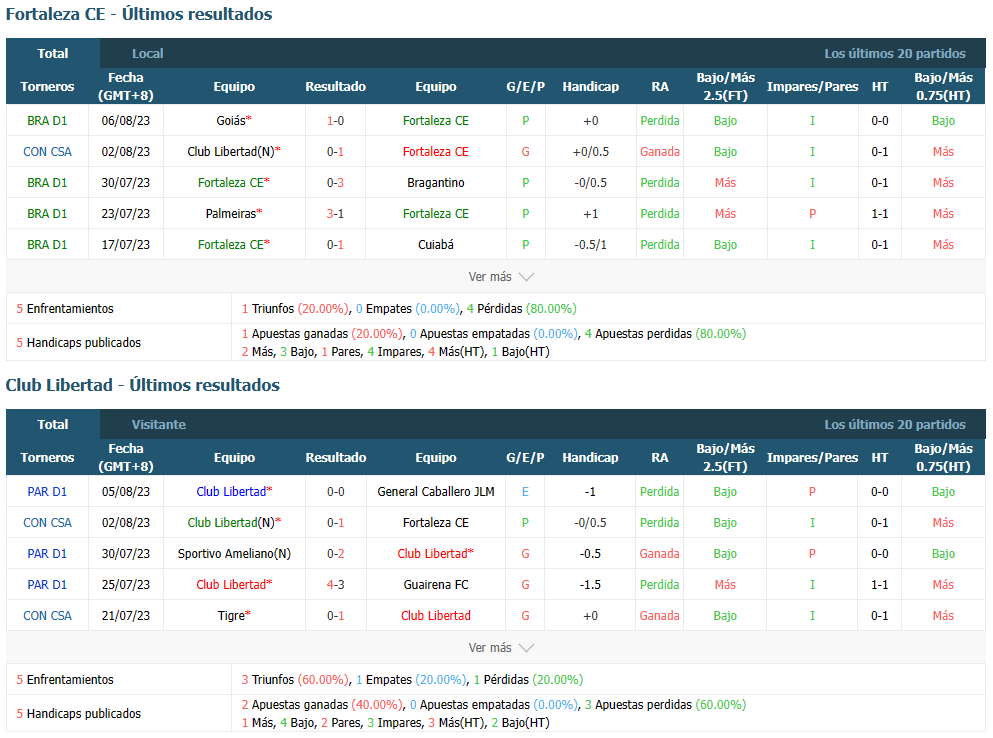This screenshot has width=993, height=738.
Task: Click Torneros header in Fortaleza table
Action: (47, 87)
